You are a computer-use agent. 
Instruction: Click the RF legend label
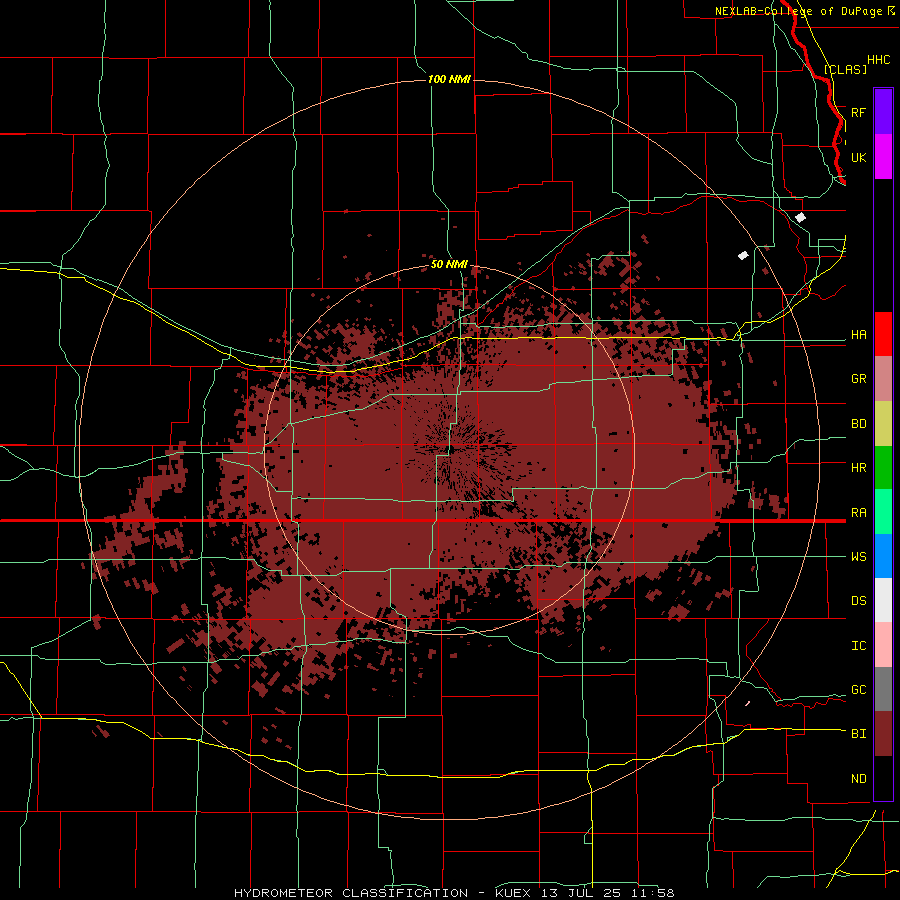pos(858,112)
